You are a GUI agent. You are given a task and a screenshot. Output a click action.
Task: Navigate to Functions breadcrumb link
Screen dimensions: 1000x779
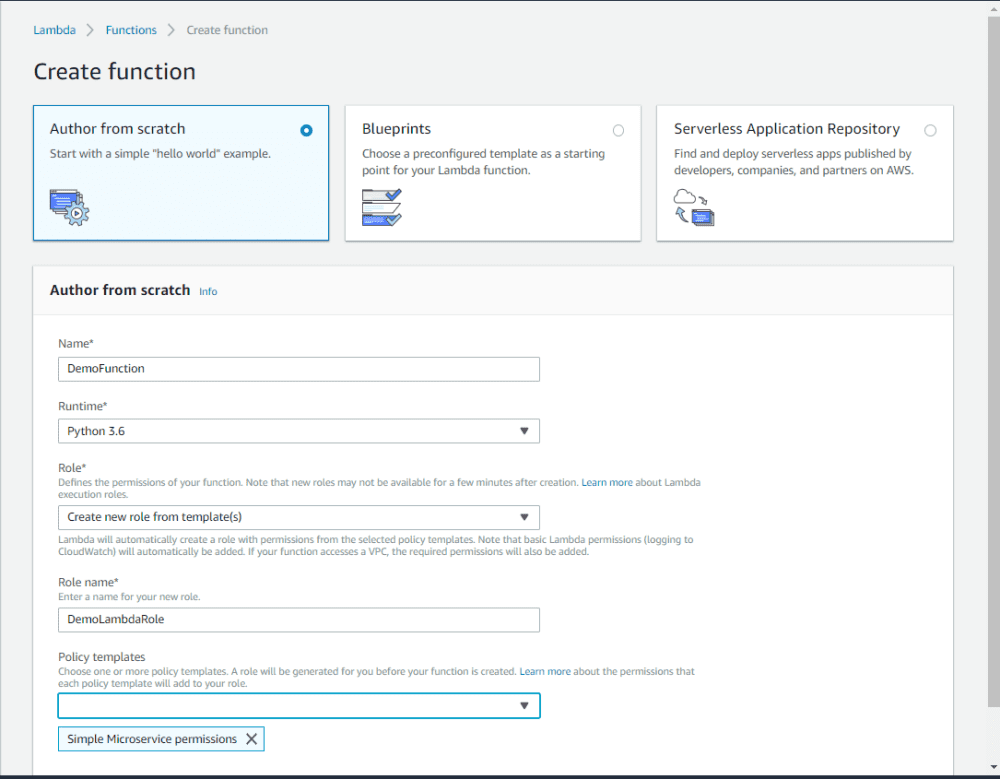click(131, 30)
